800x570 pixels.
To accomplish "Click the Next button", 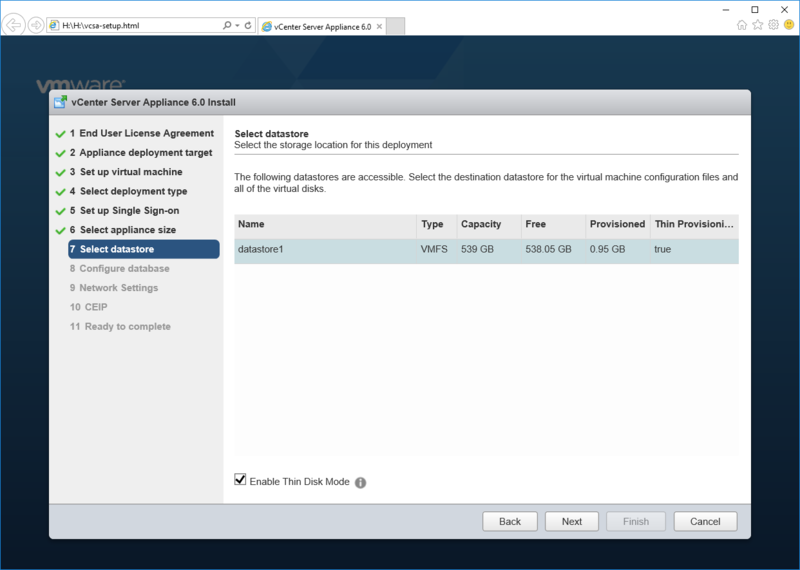I will pos(571,522).
